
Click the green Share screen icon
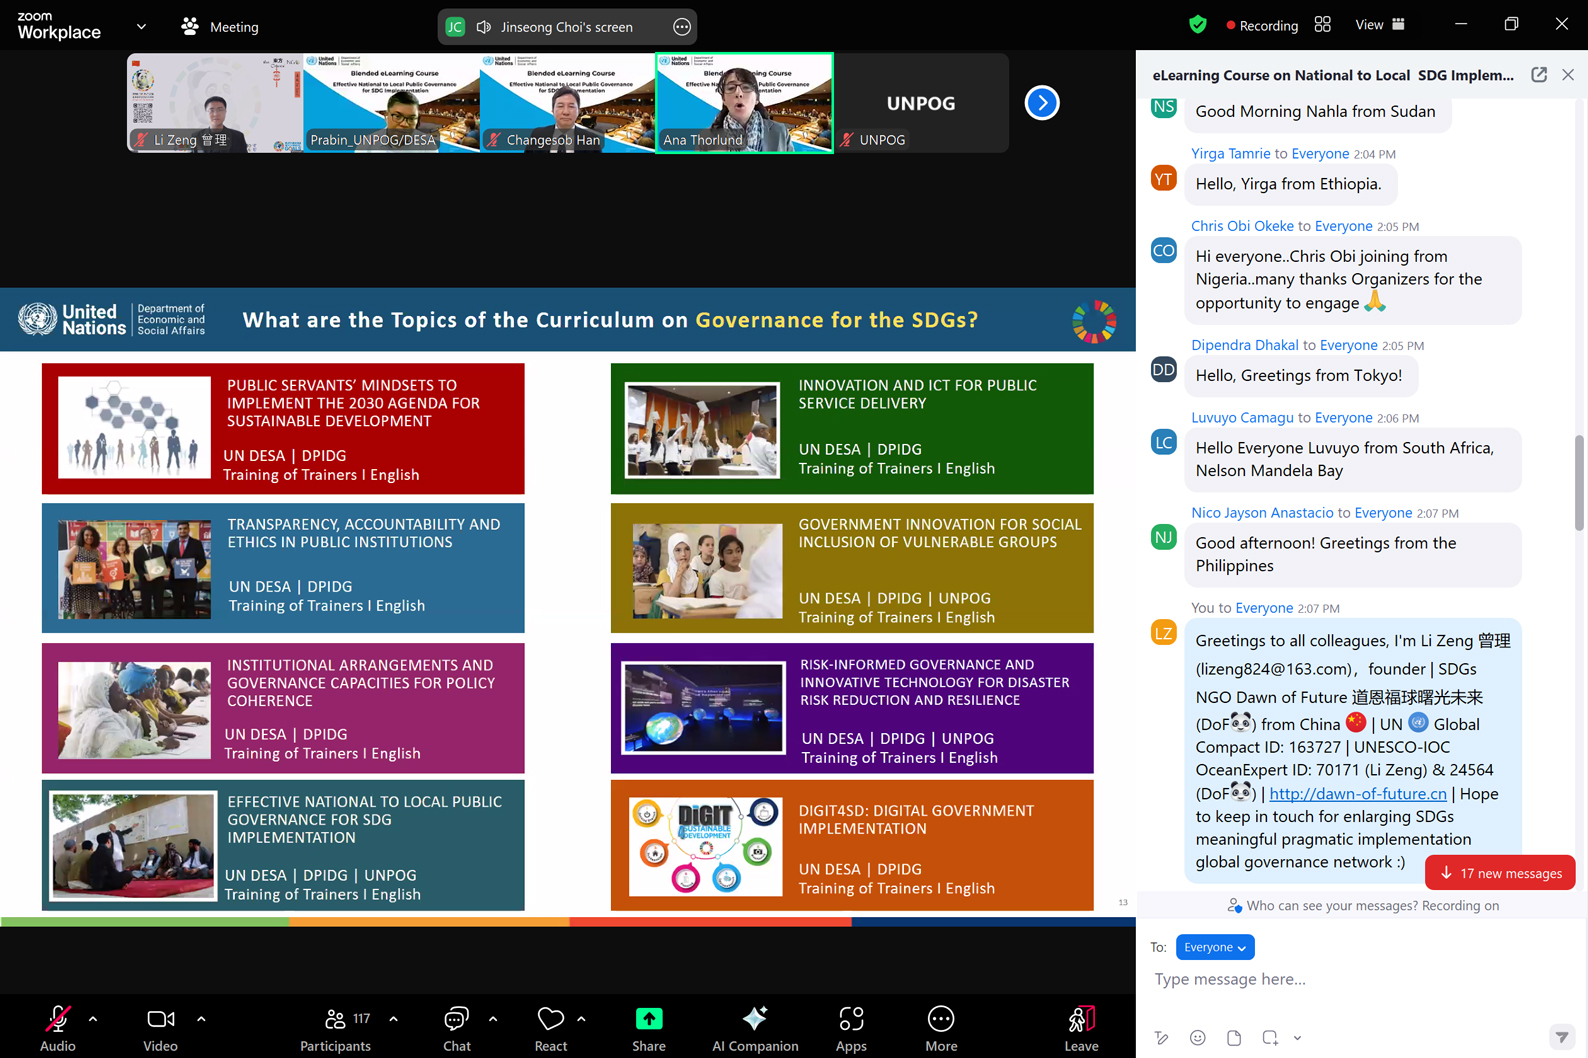(649, 1019)
